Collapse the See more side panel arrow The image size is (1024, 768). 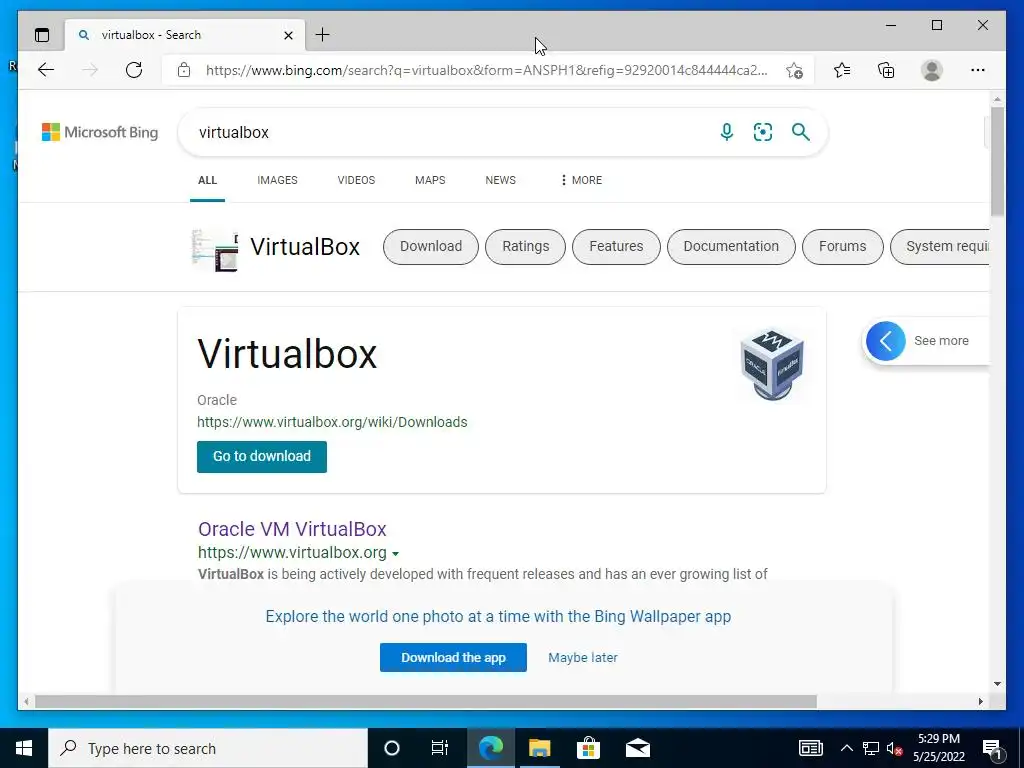pyautogui.click(x=886, y=341)
